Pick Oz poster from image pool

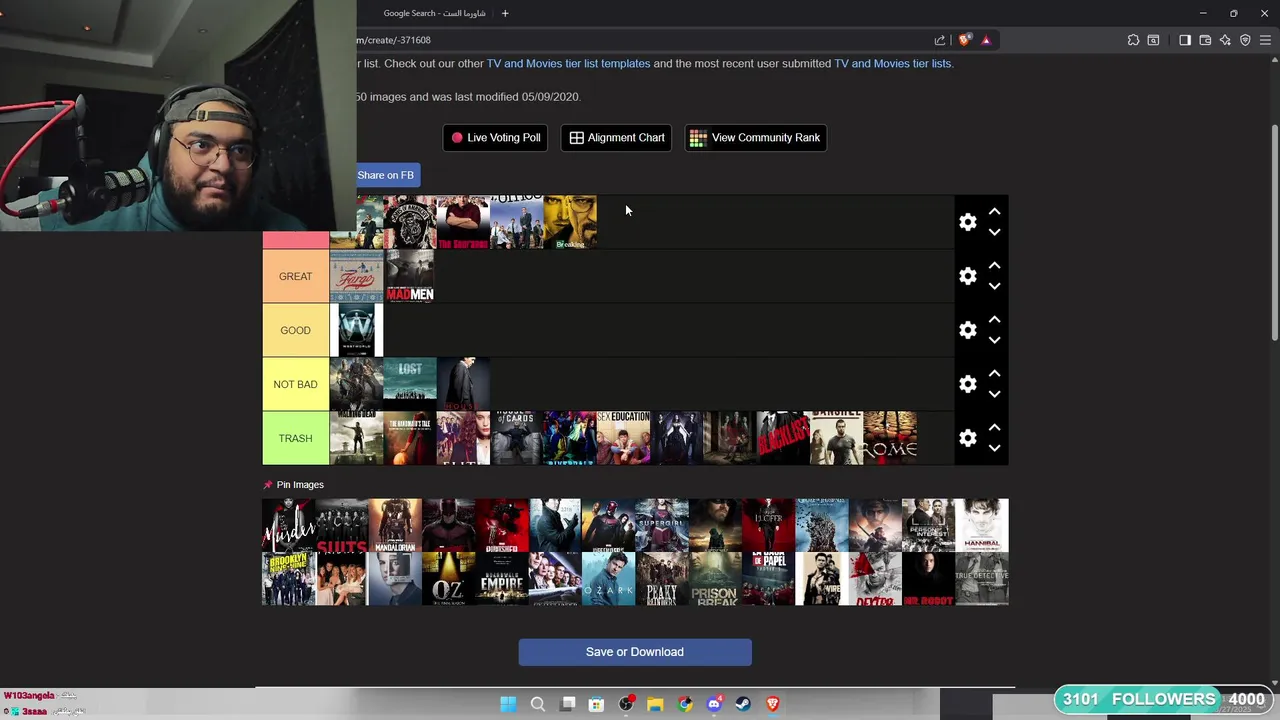448,579
